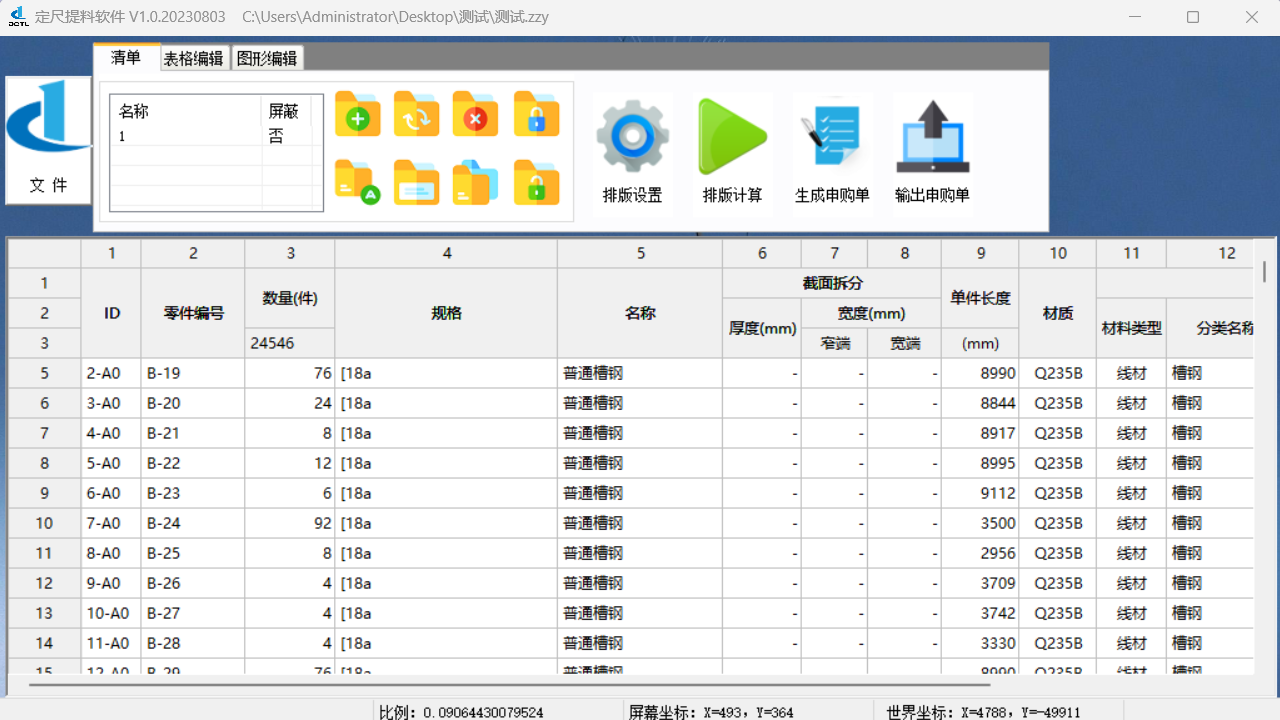Switch to the 表格编辑 tab
Viewport: 1280px width, 720px height.
click(193, 58)
